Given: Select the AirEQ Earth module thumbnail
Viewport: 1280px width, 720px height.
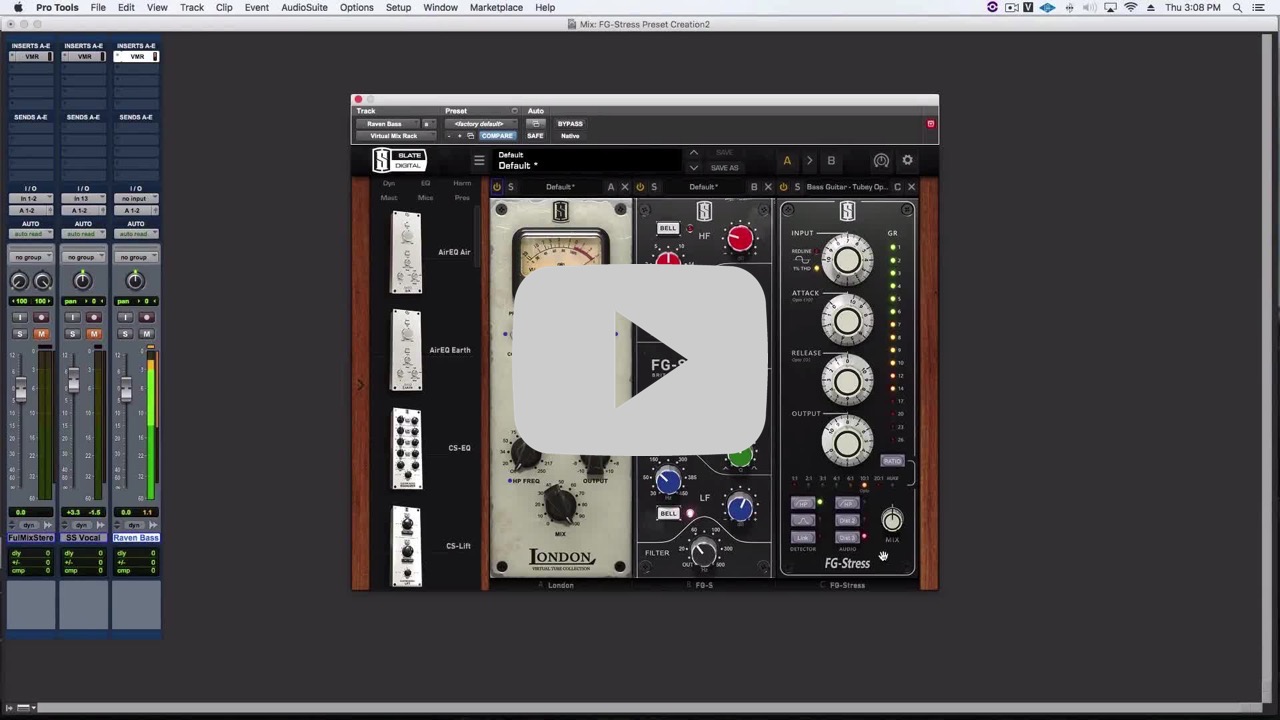Looking at the screenshot, I should click(406, 350).
